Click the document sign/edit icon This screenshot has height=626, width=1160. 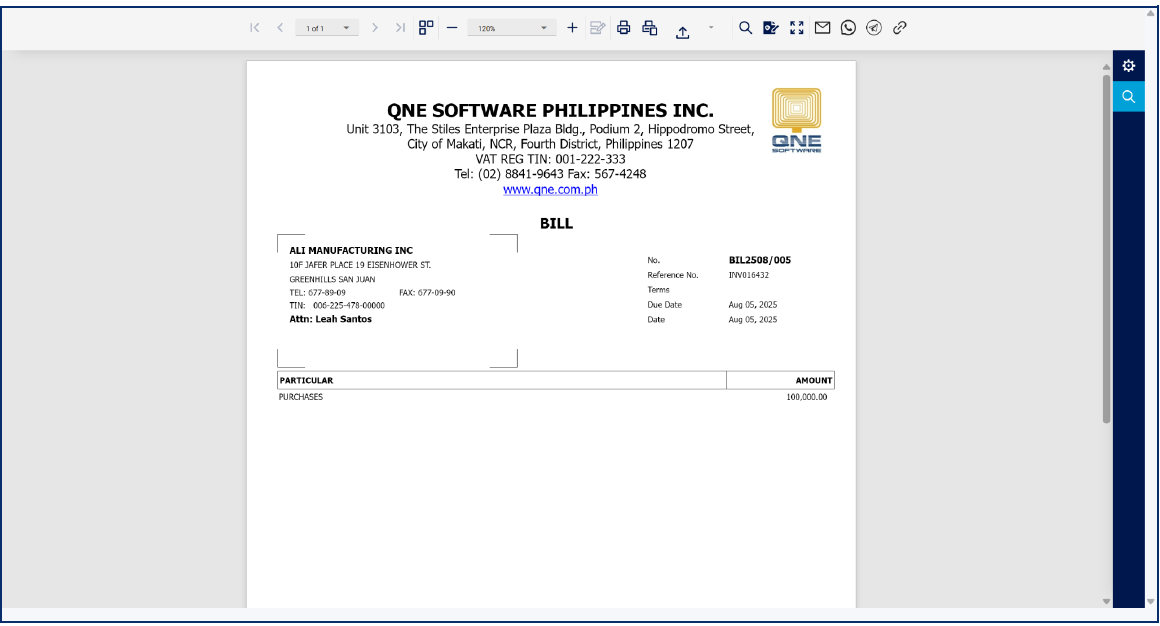[771, 27]
